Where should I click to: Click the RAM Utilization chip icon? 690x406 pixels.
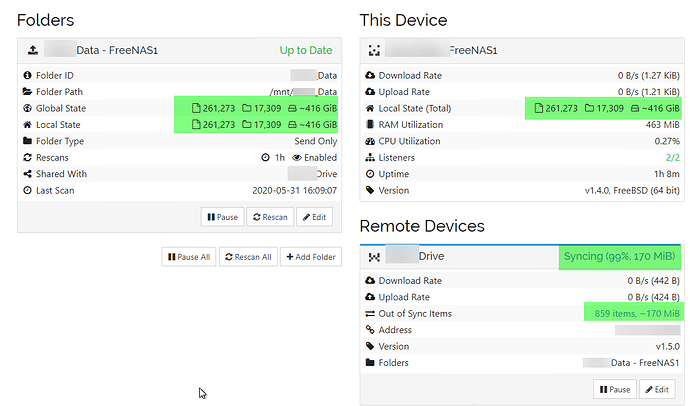point(370,124)
